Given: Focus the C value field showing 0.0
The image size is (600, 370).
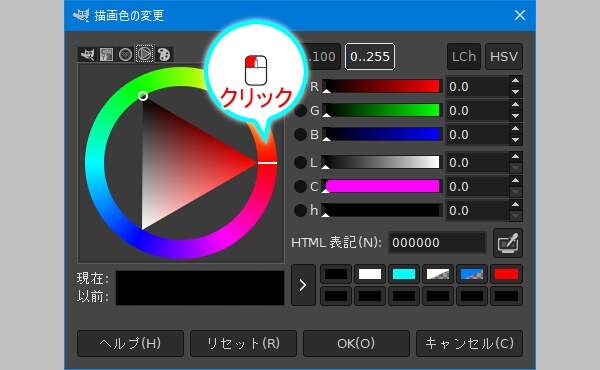Looking at the screenshot, I should pos(478,186).
